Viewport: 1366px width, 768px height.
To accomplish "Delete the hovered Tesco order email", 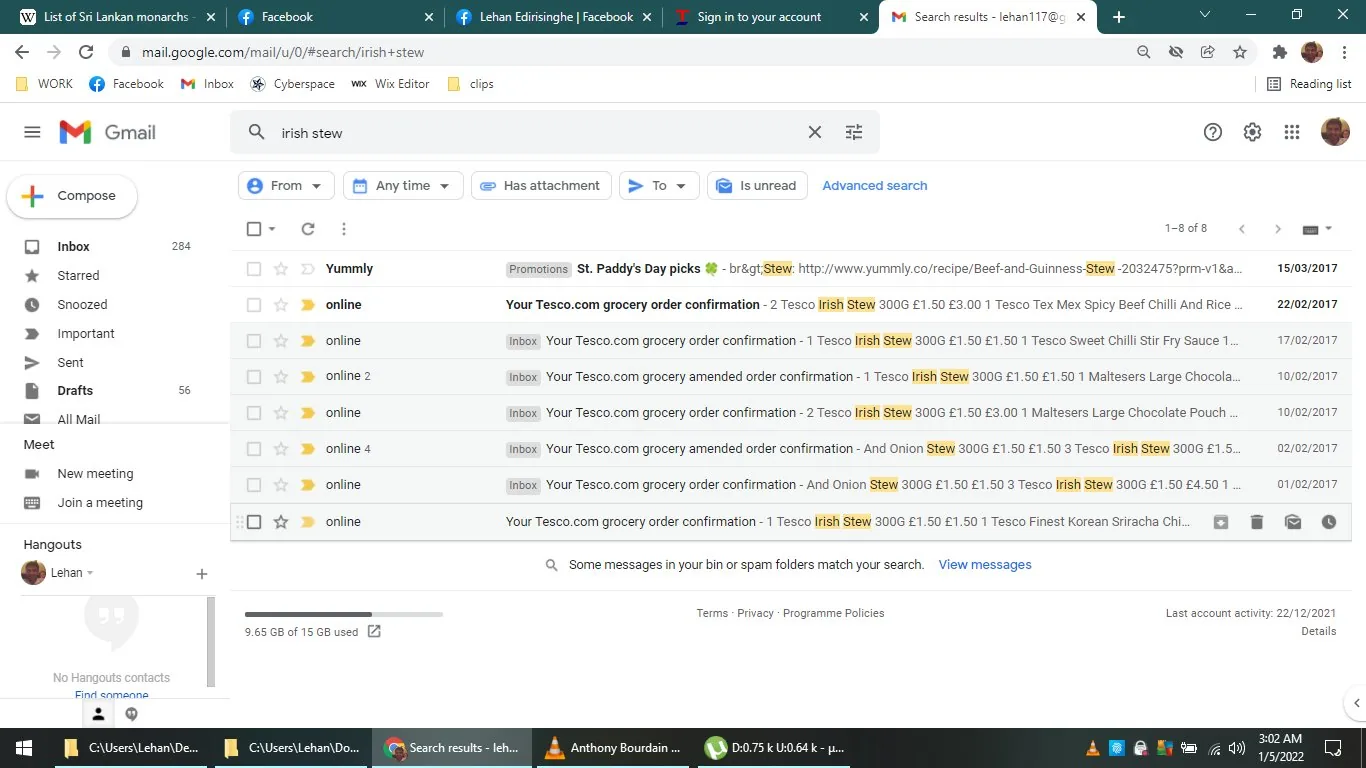I will tap(1256, 521).
